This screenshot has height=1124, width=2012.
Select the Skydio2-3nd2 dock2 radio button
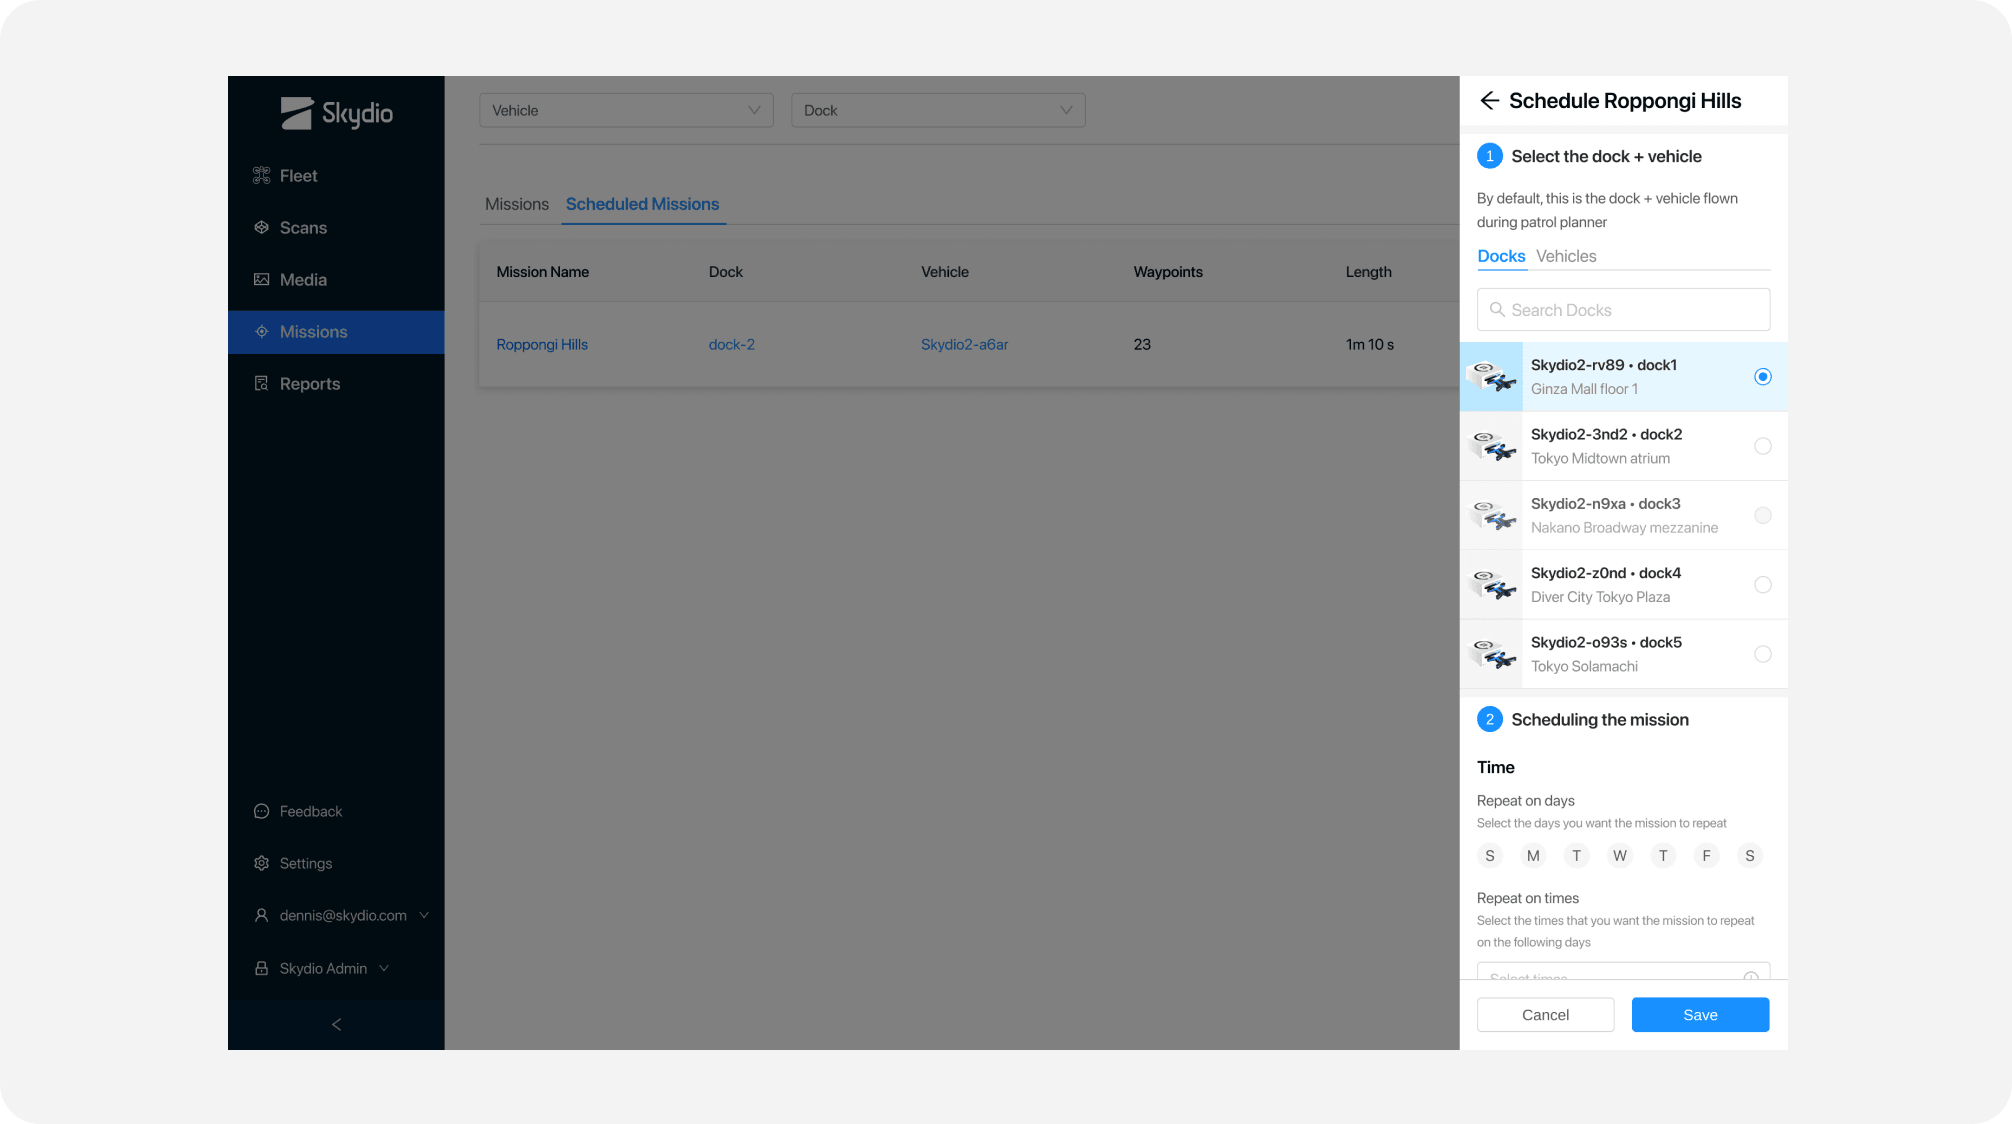[x=1763, y=446]
